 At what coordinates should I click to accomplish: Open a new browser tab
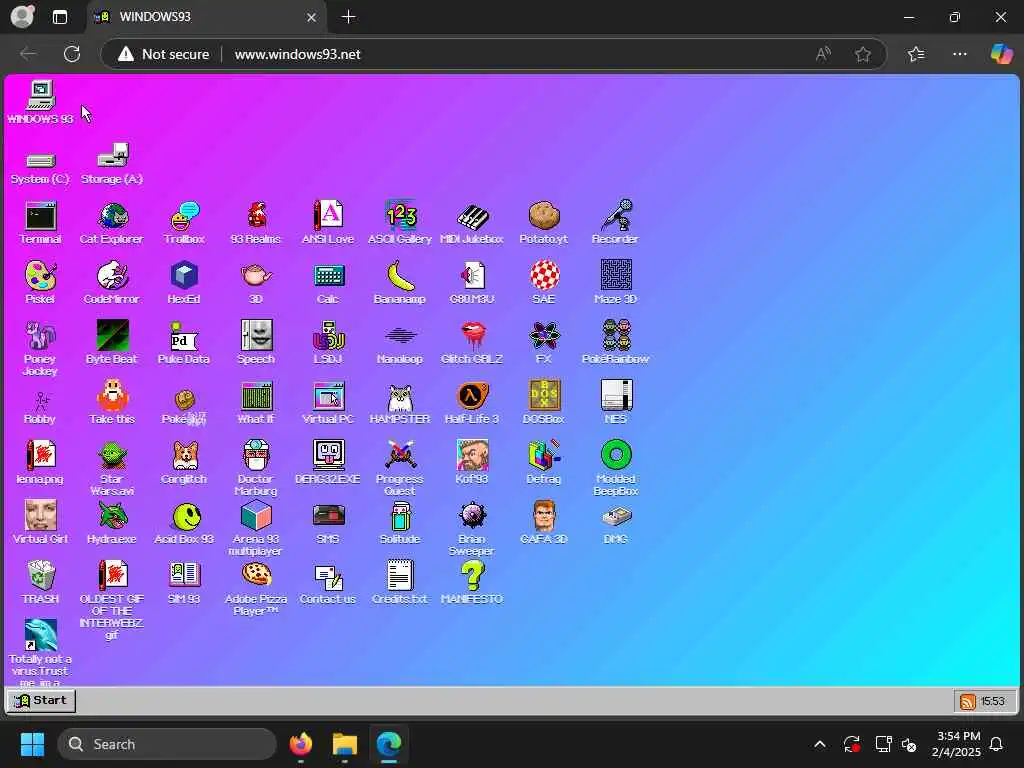[349, 17]
